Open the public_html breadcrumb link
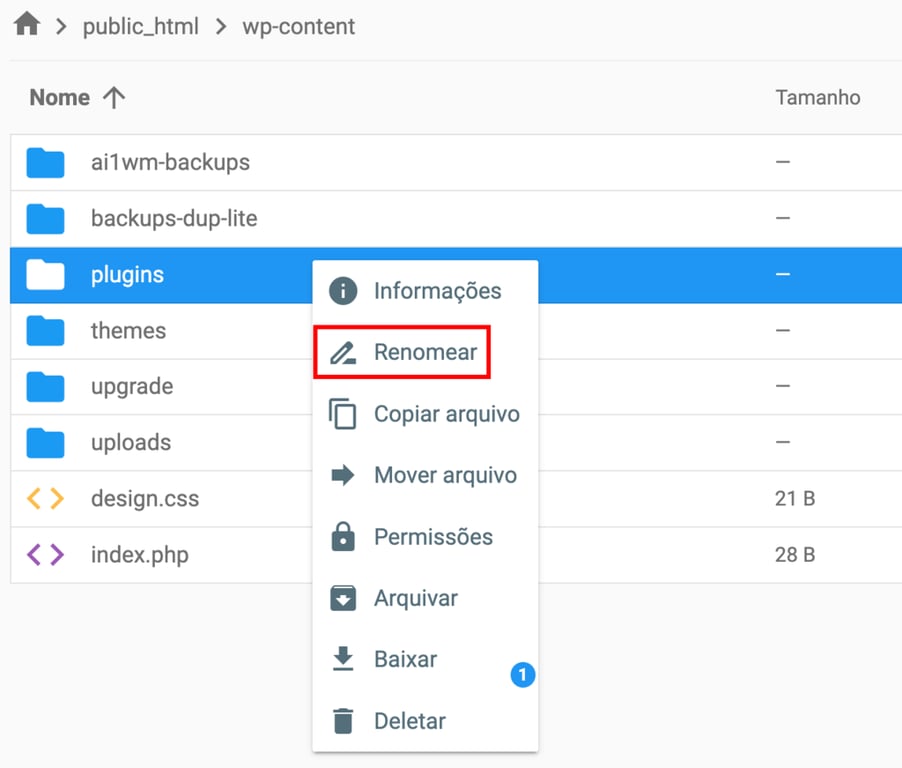This screenshot has width=902, height=768. coord(141,26)
